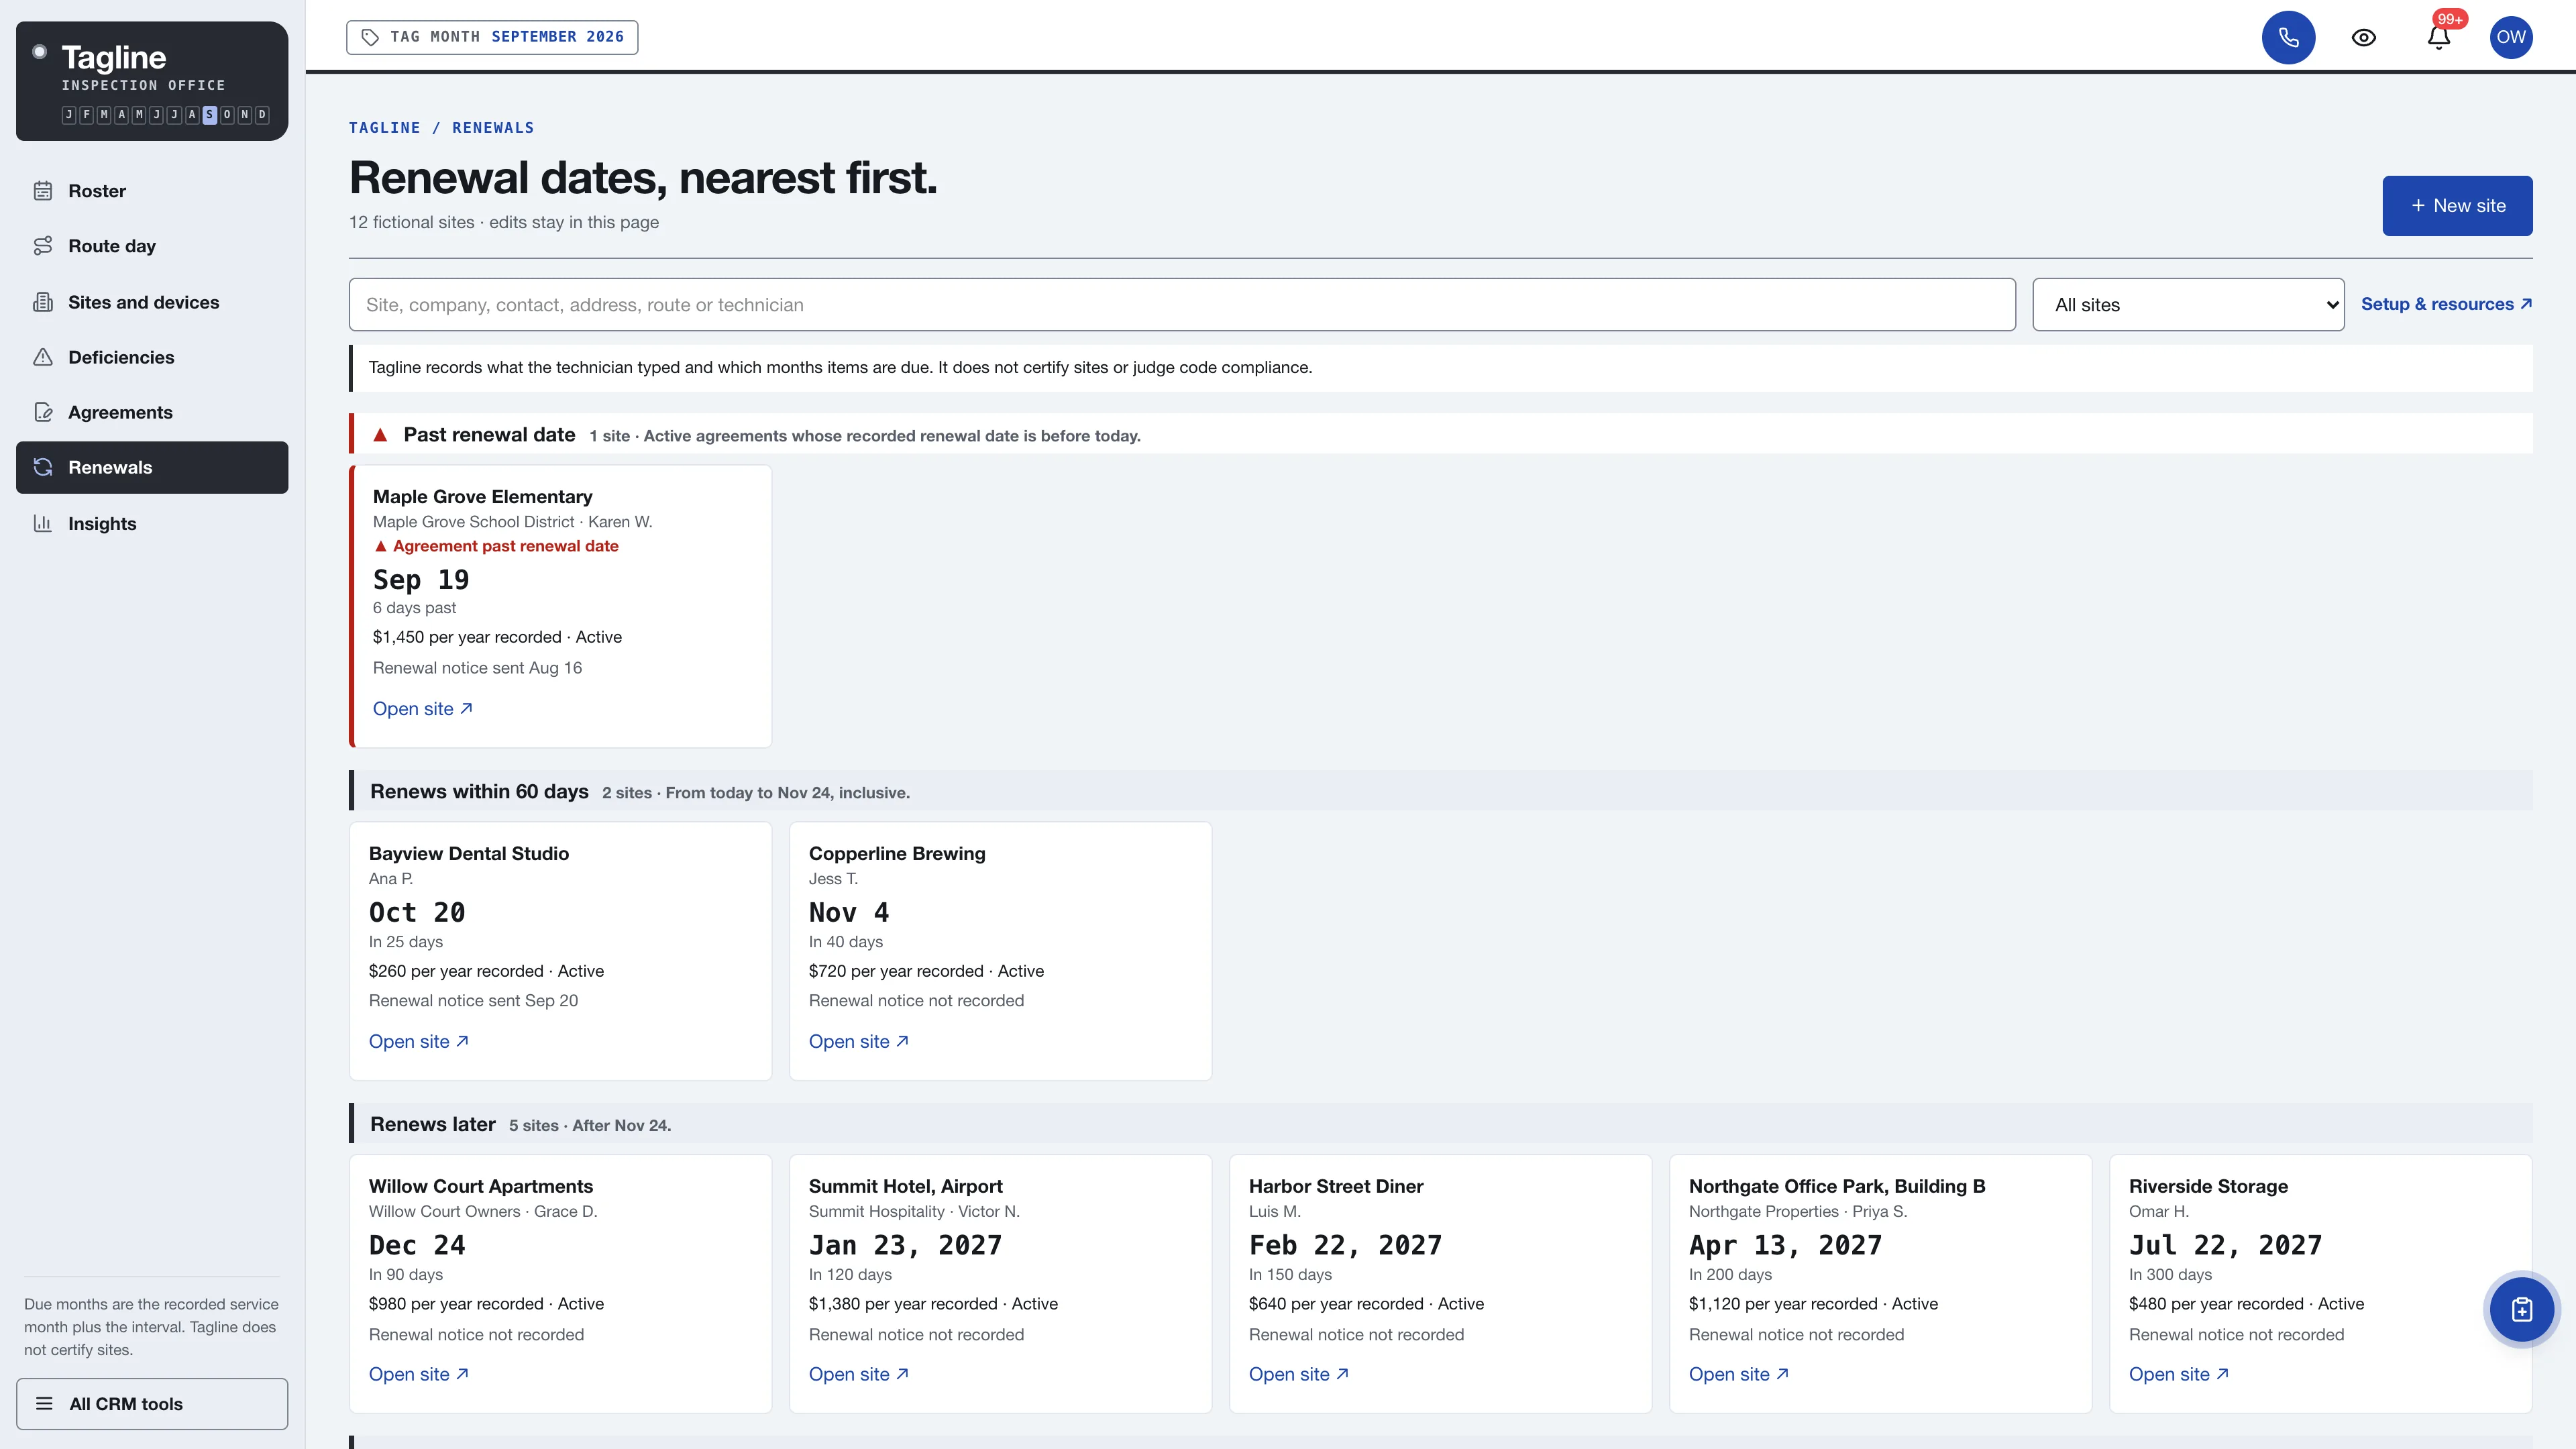Click the tag icon beside Tag Month

(x=370, y=37)
